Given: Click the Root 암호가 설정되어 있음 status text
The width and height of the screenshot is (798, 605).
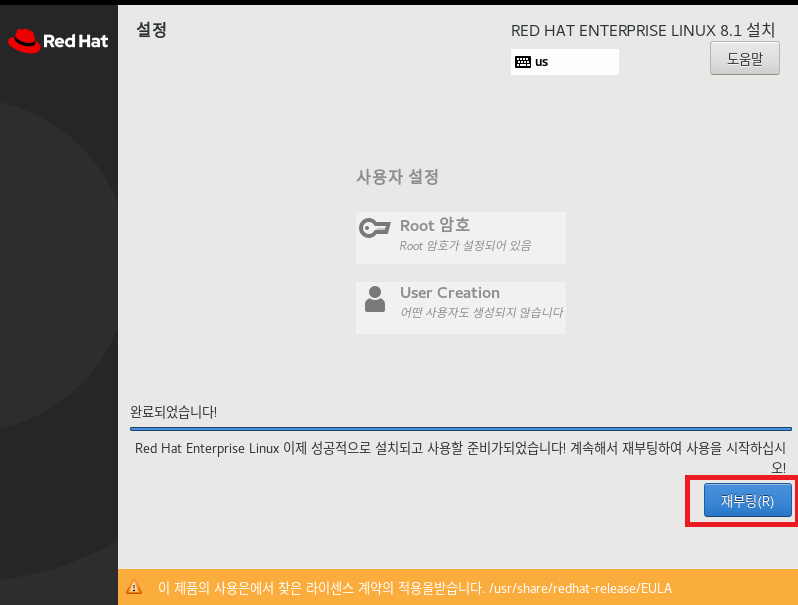Looking at the screenshot, I should [465, 246].
